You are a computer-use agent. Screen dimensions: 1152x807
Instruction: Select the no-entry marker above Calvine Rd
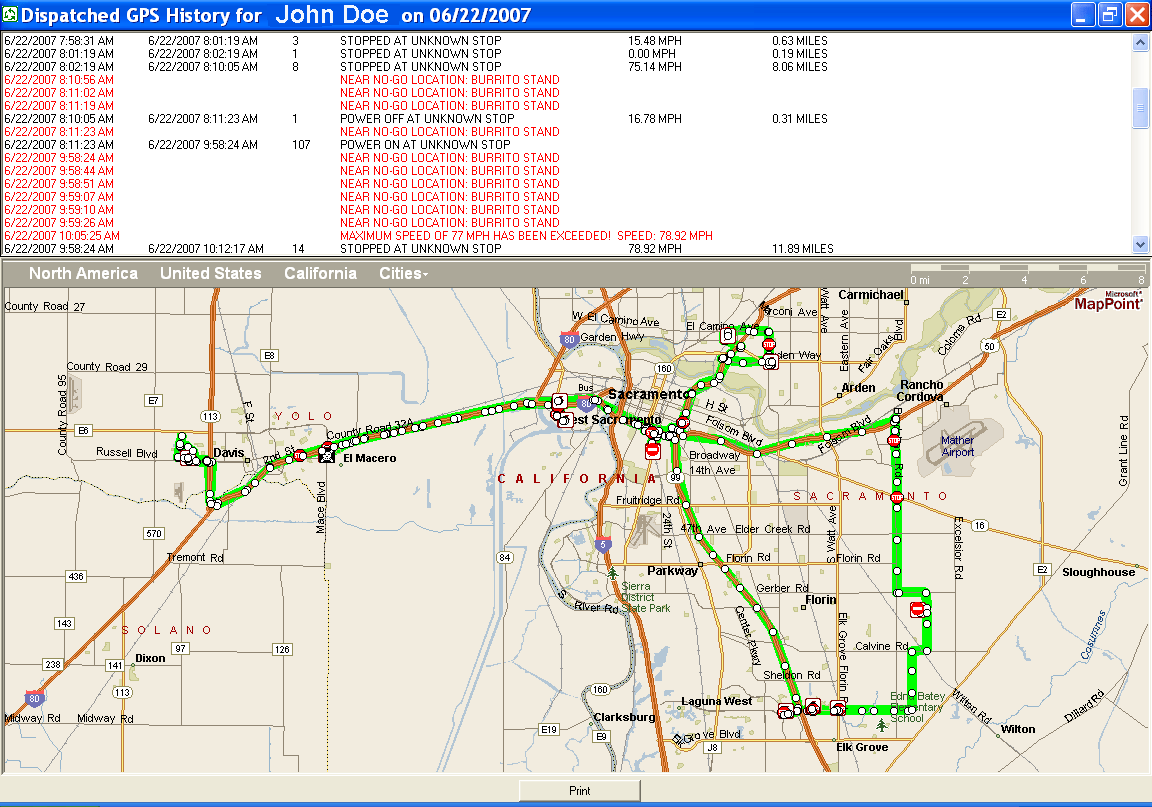tap(917, 609)
